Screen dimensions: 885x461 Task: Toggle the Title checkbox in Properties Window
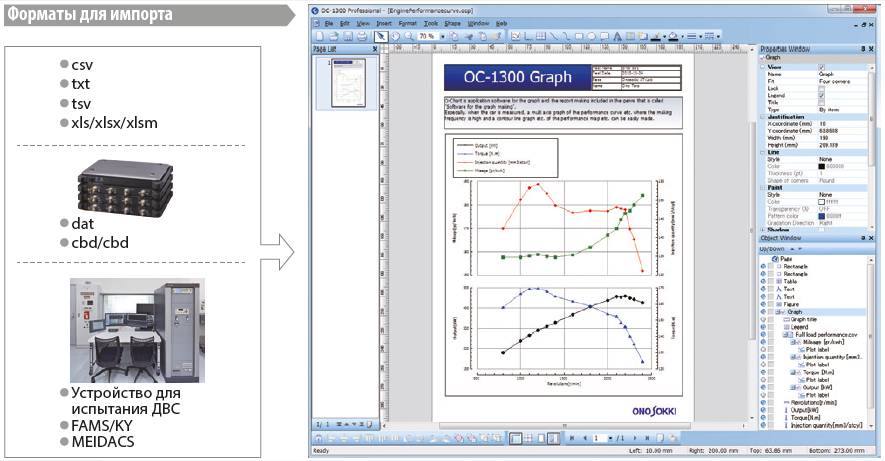click(822, 103)
